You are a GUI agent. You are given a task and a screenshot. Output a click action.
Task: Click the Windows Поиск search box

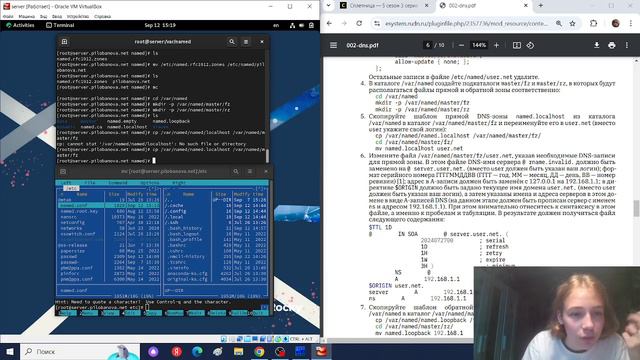[80, 351]
